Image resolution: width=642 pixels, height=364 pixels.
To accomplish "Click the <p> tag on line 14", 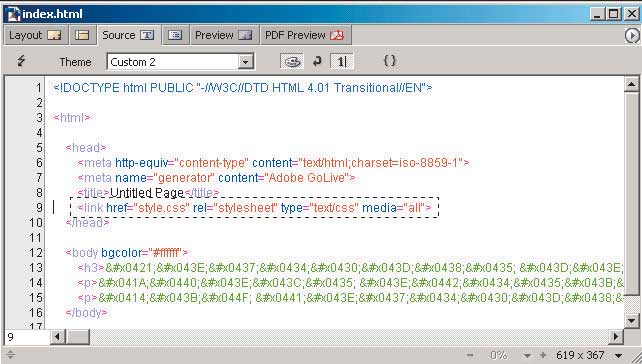I will click(x=87, y=283).
